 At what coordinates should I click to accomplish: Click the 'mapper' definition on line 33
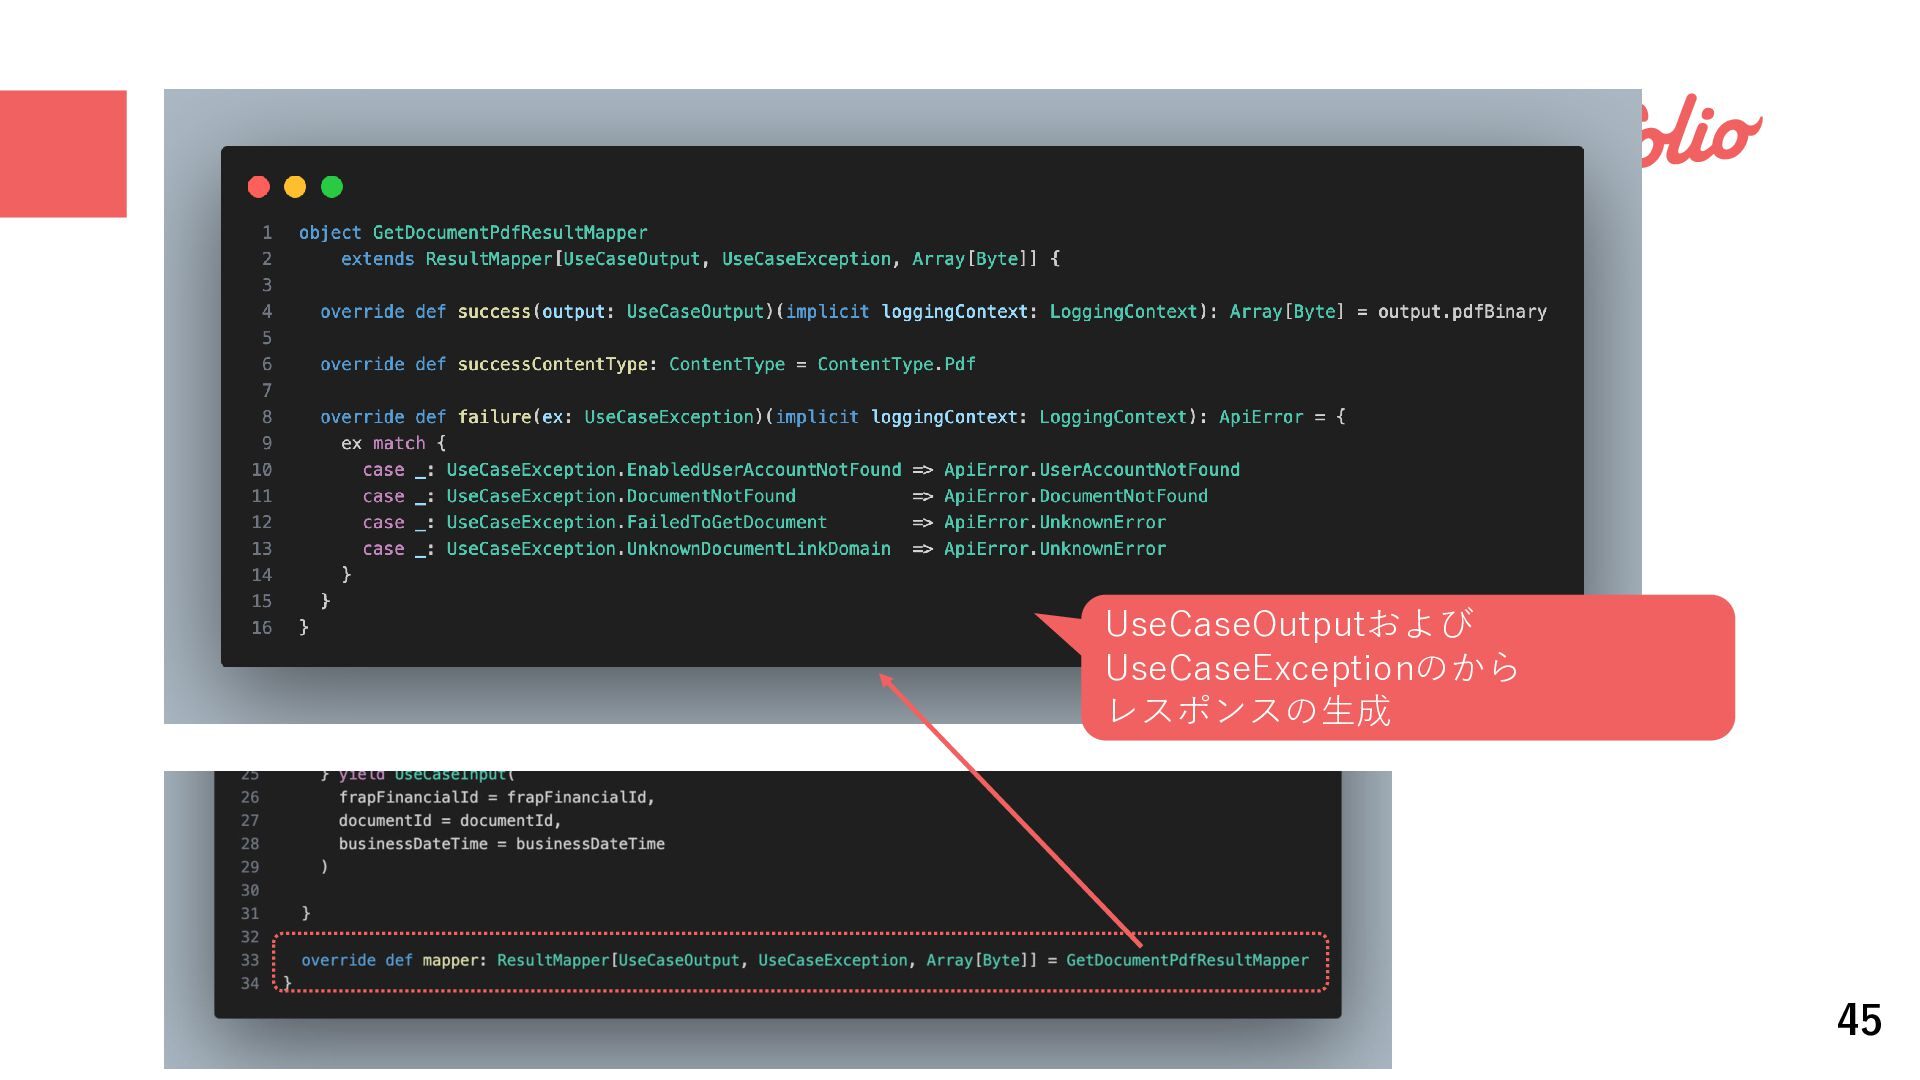tap(452, 961)
